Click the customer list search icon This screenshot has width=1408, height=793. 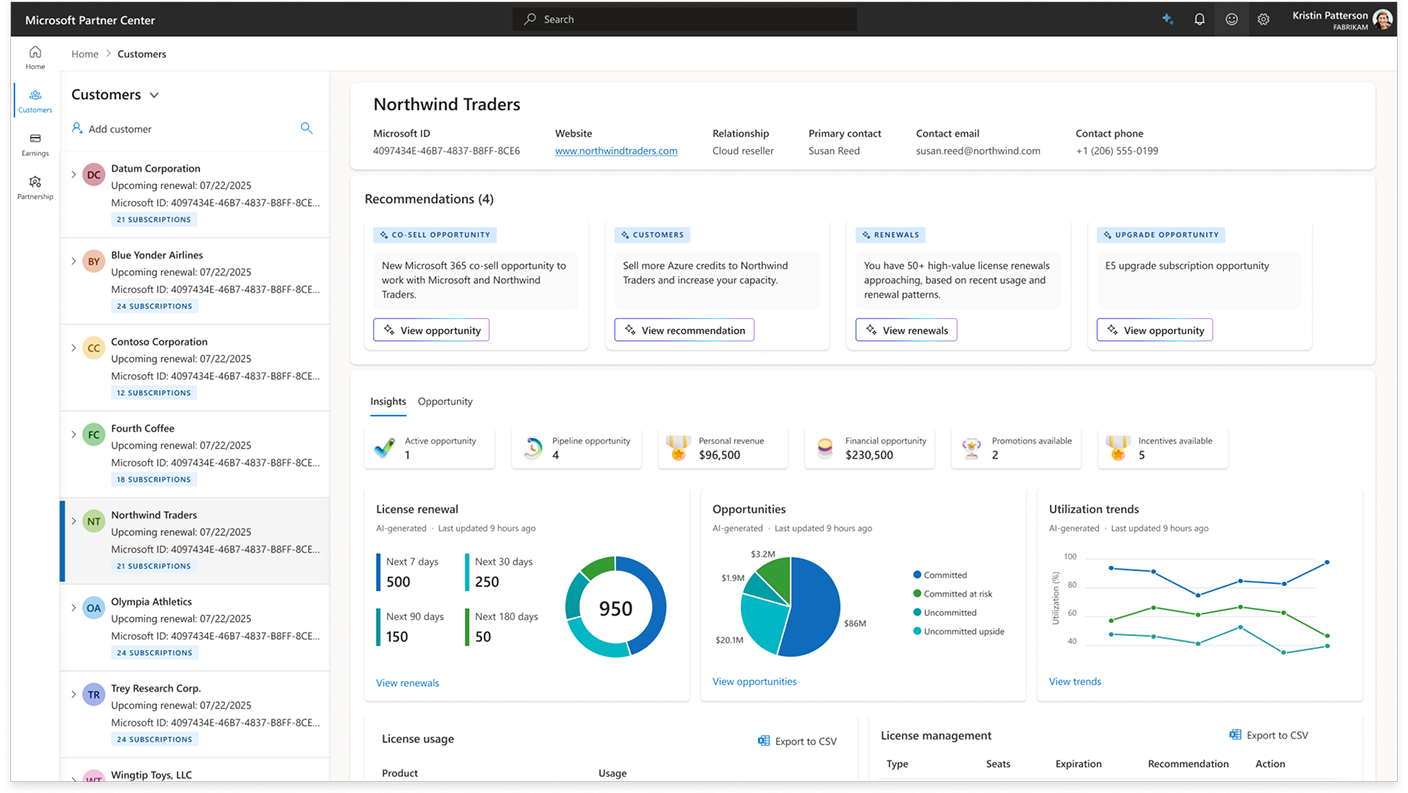(x=306, y=128)
